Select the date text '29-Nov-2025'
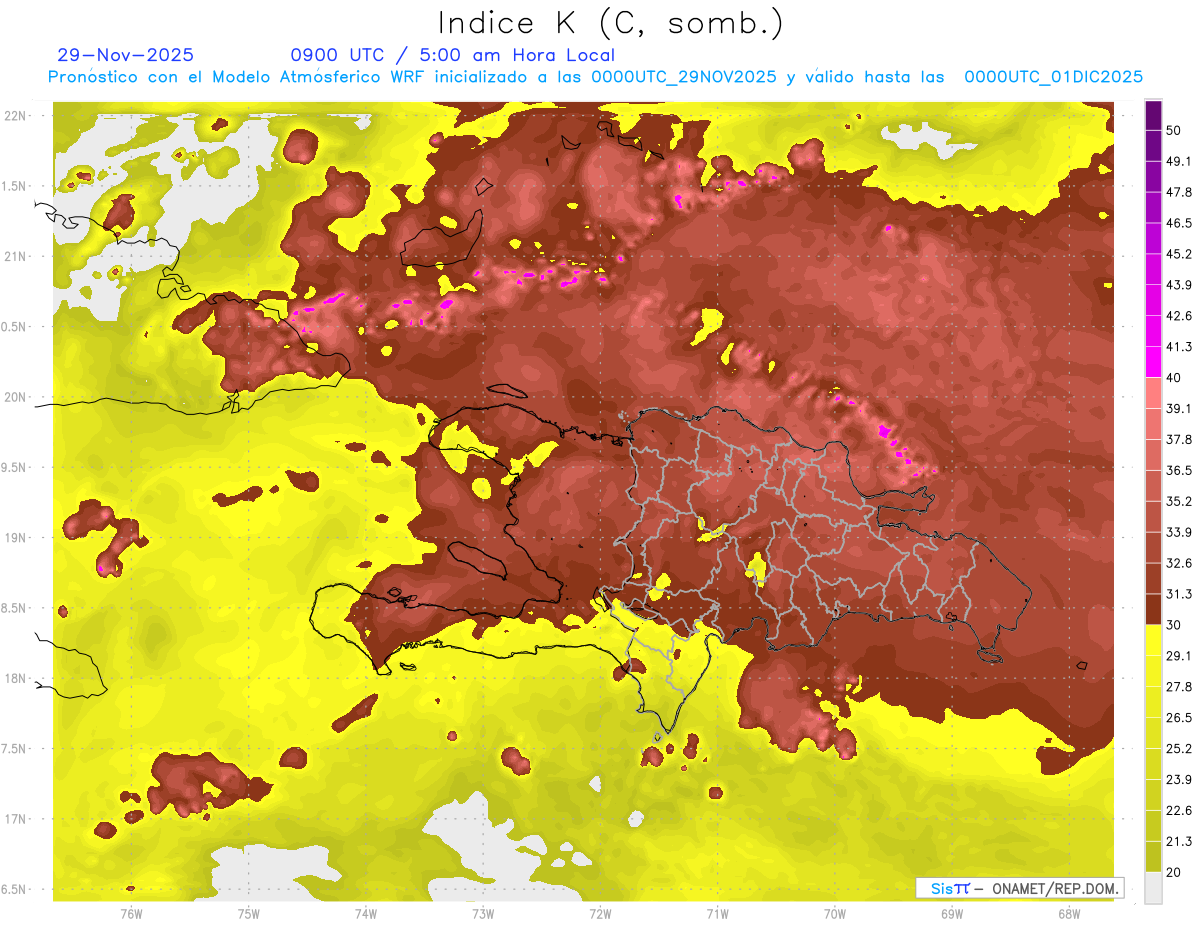The height and width of the screenshot is (927, 1200). coord(126,55)
